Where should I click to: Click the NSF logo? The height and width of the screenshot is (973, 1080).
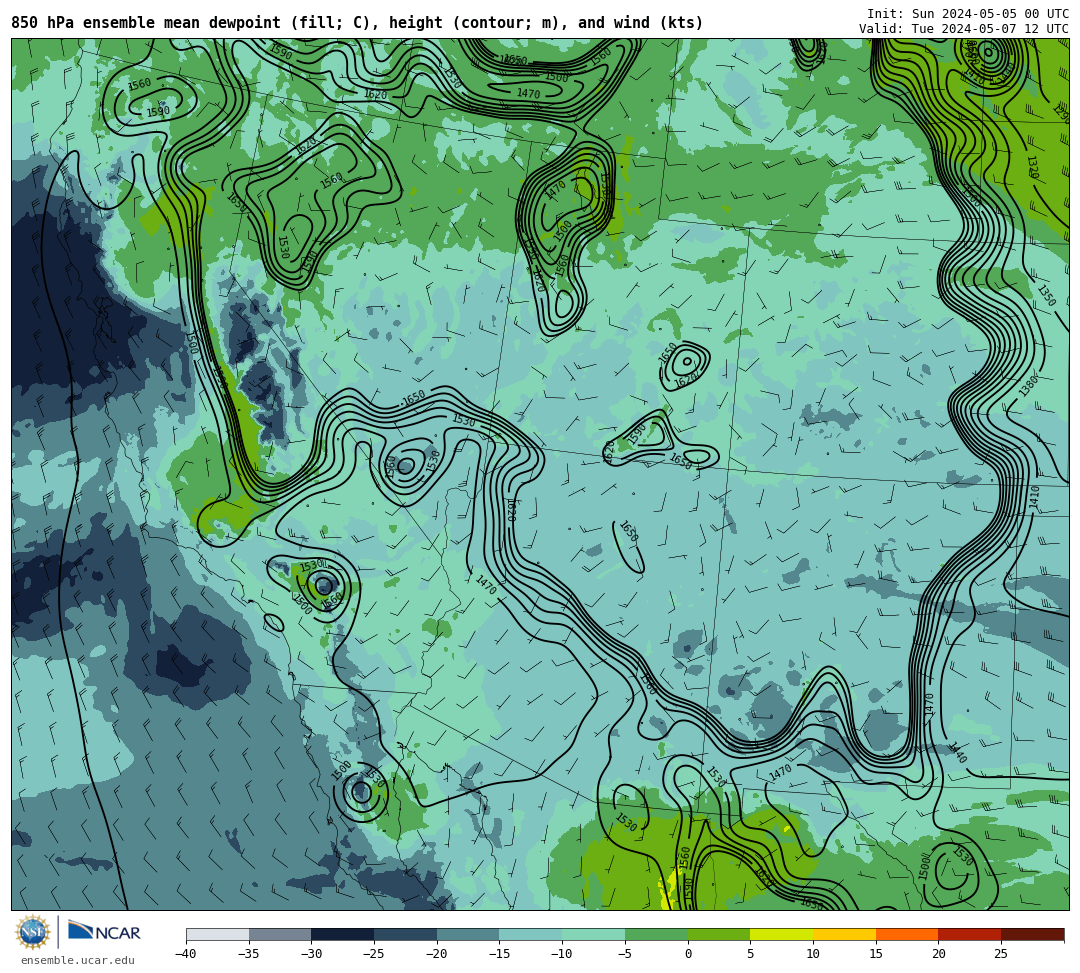pos(33,933)
